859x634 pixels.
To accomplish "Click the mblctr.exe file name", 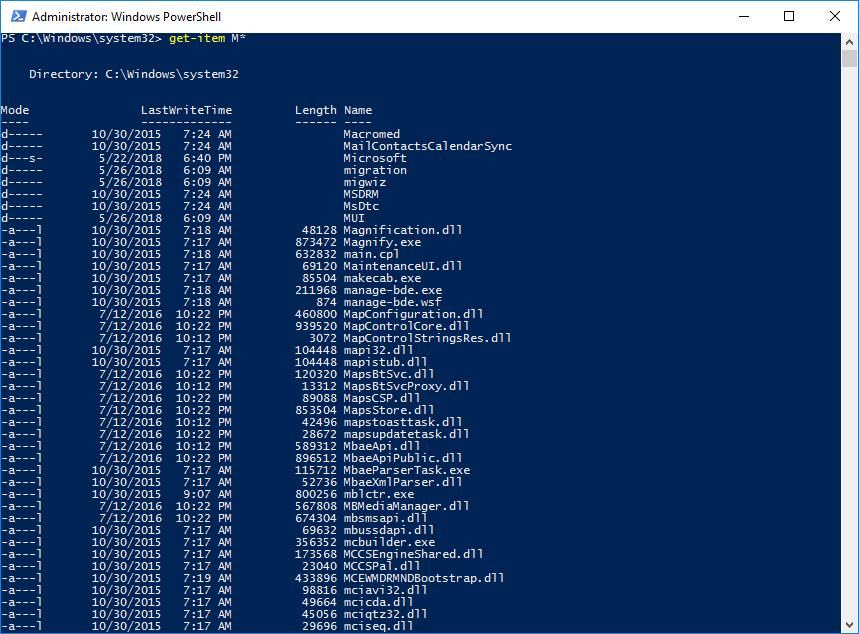I will pos(378,494).
